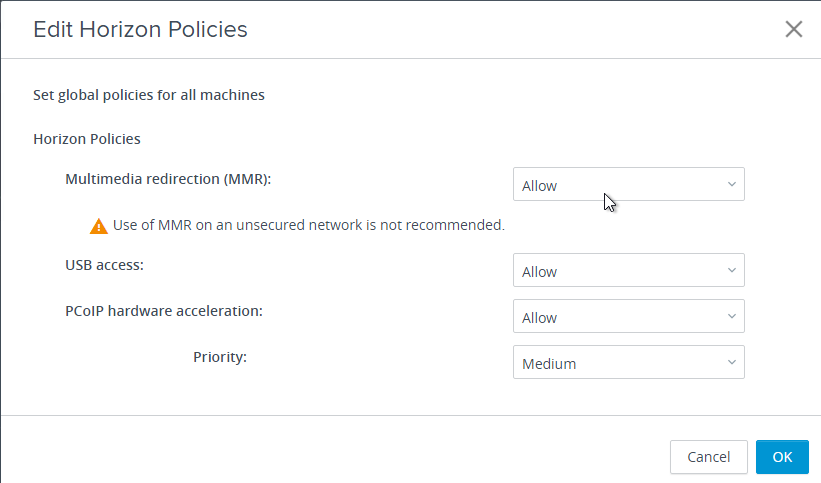Click the Multimedia redirection (MMR) label
Viewport: 821px width, 483px height.
tap(168, 179)
